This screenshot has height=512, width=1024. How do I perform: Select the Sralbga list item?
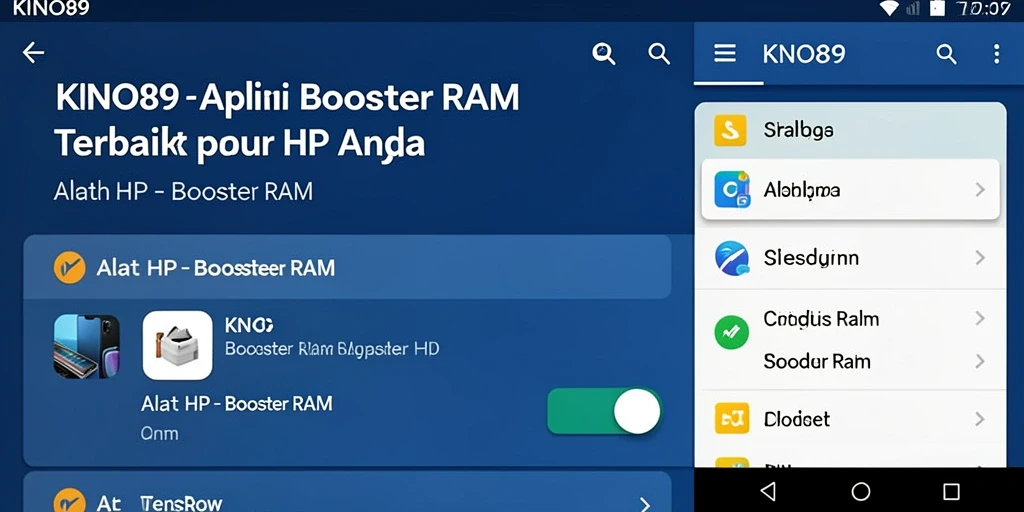[850, 130]
